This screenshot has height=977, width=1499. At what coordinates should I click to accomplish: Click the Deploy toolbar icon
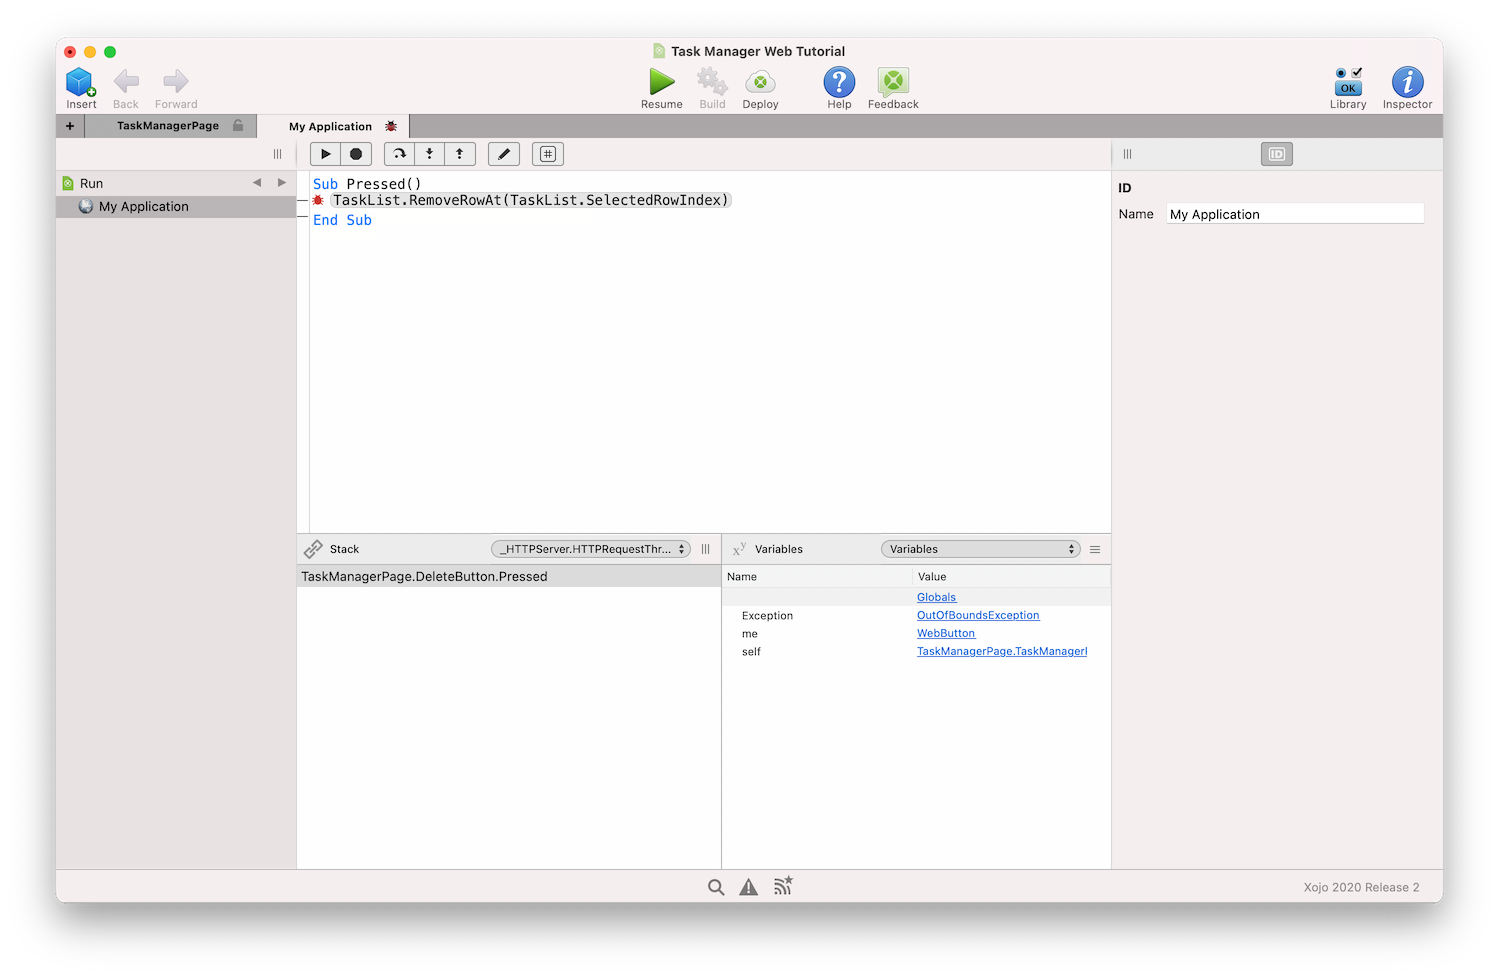pyautogui.click(x=760, y=83)
